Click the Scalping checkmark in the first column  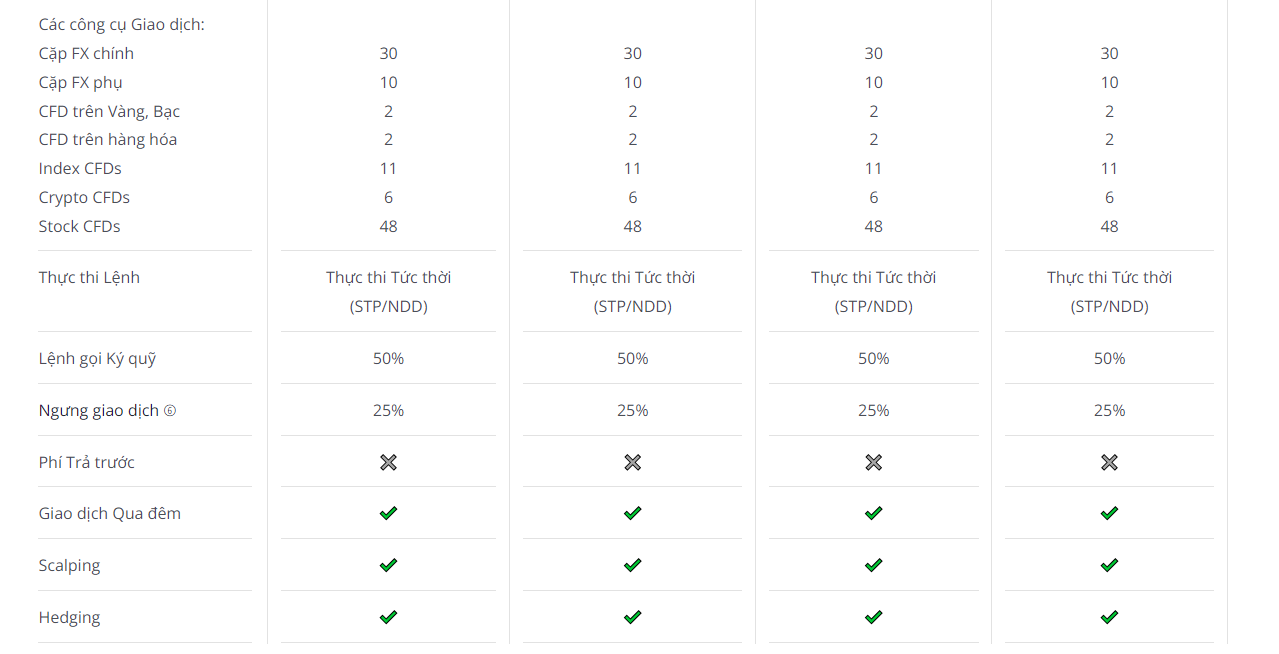pyautogui.click(x=388, y=565)
